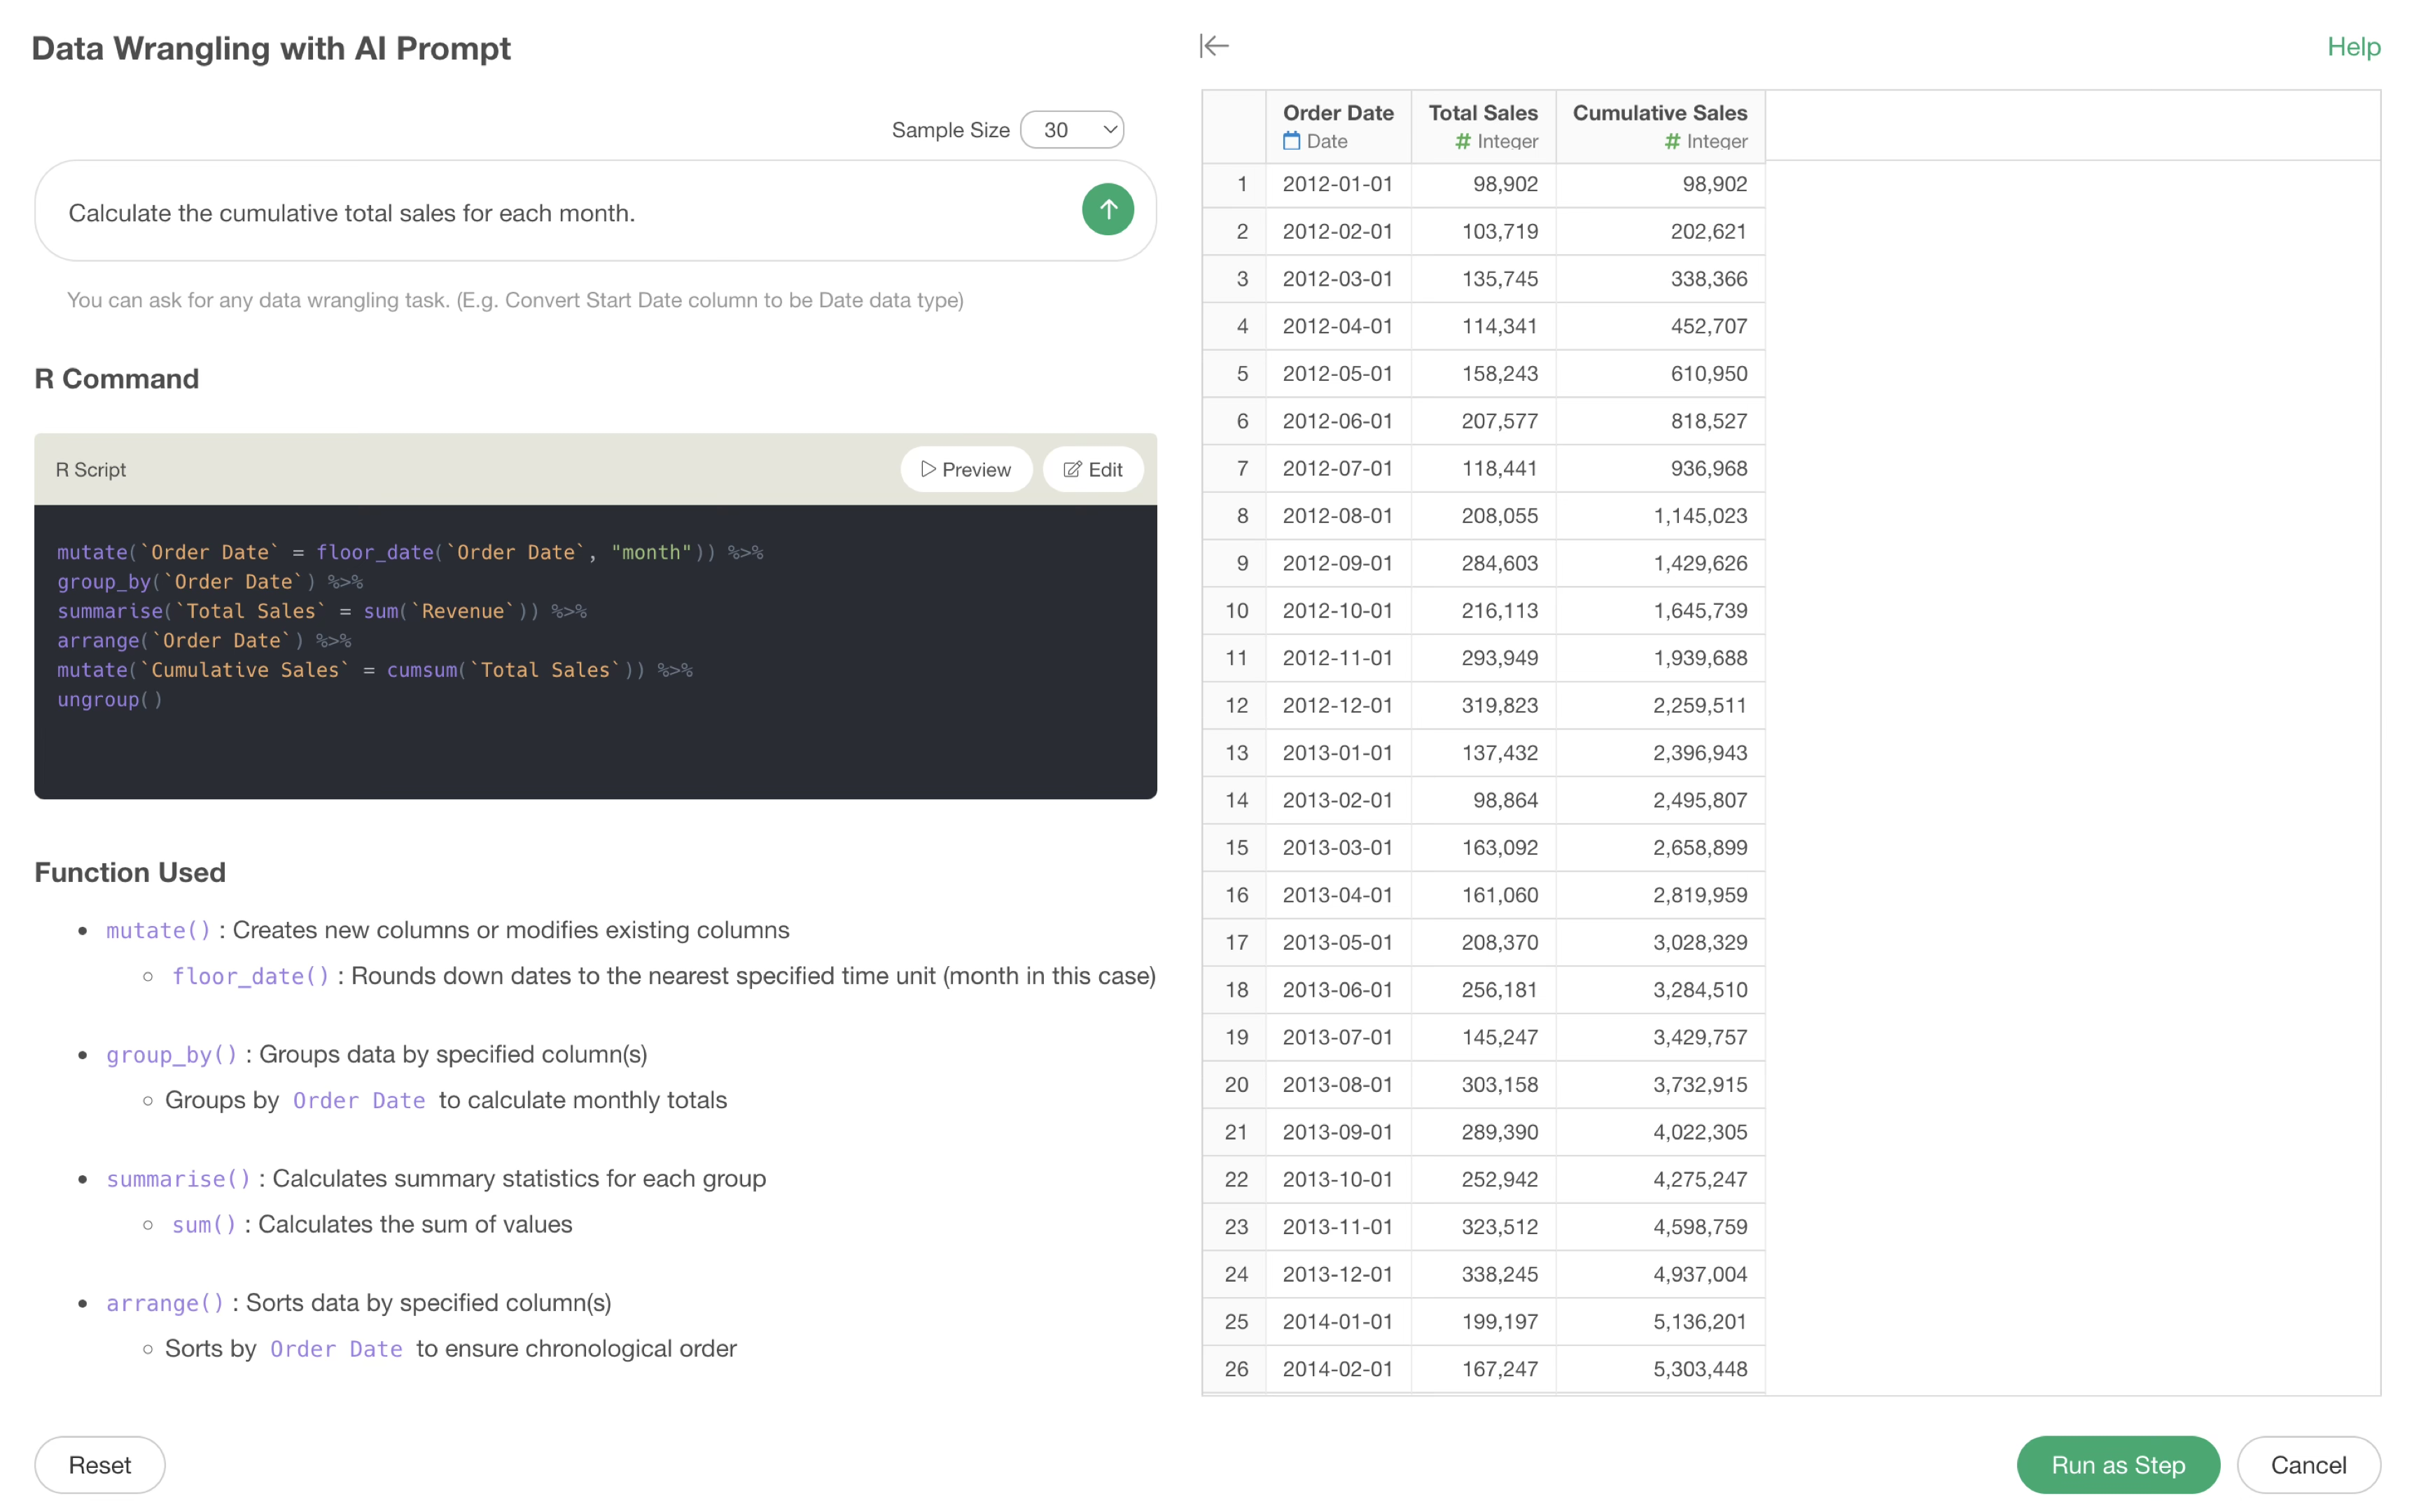
Task: Click the sum() function text
Action: tap(204, 1224)
